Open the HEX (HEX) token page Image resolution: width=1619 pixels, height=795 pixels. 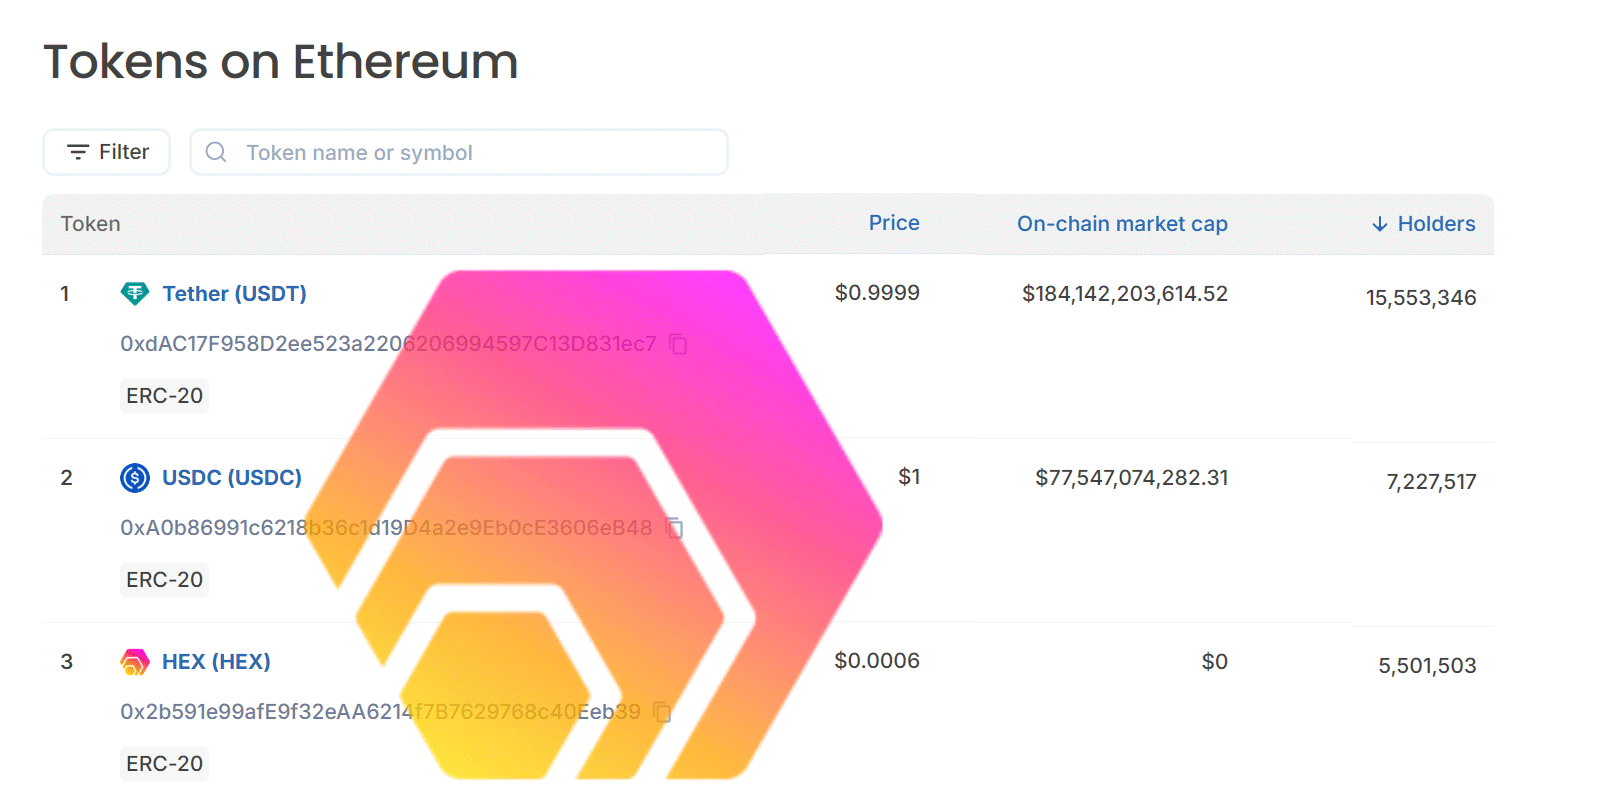216,662
